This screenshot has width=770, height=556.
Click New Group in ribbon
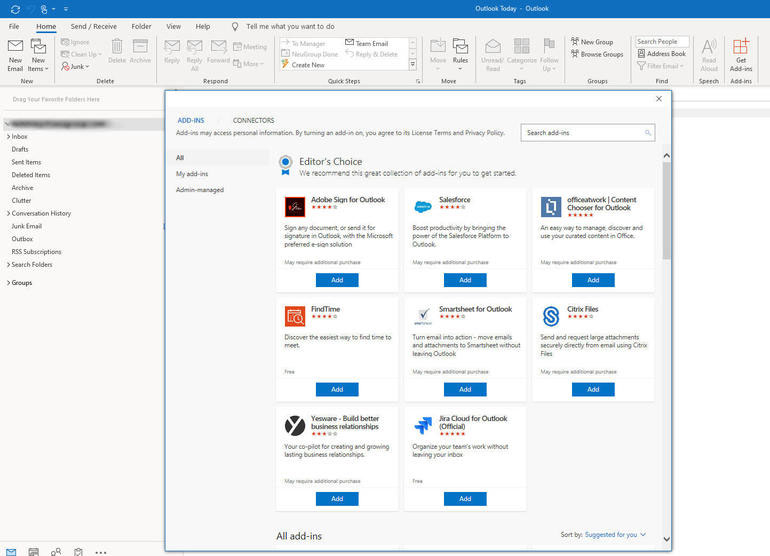pyautogui.click(x=592, y=42)
